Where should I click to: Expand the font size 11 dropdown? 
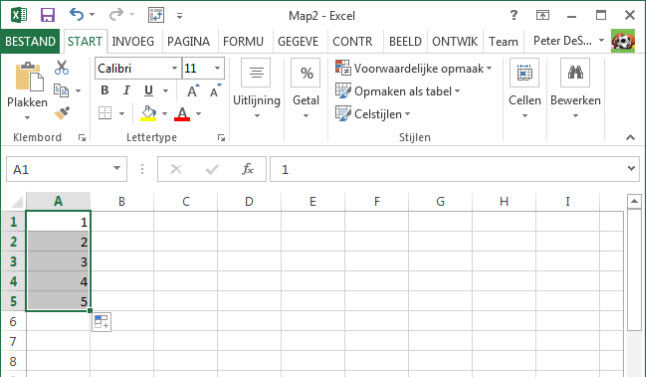pyautogui.click(x=217, y=68)
